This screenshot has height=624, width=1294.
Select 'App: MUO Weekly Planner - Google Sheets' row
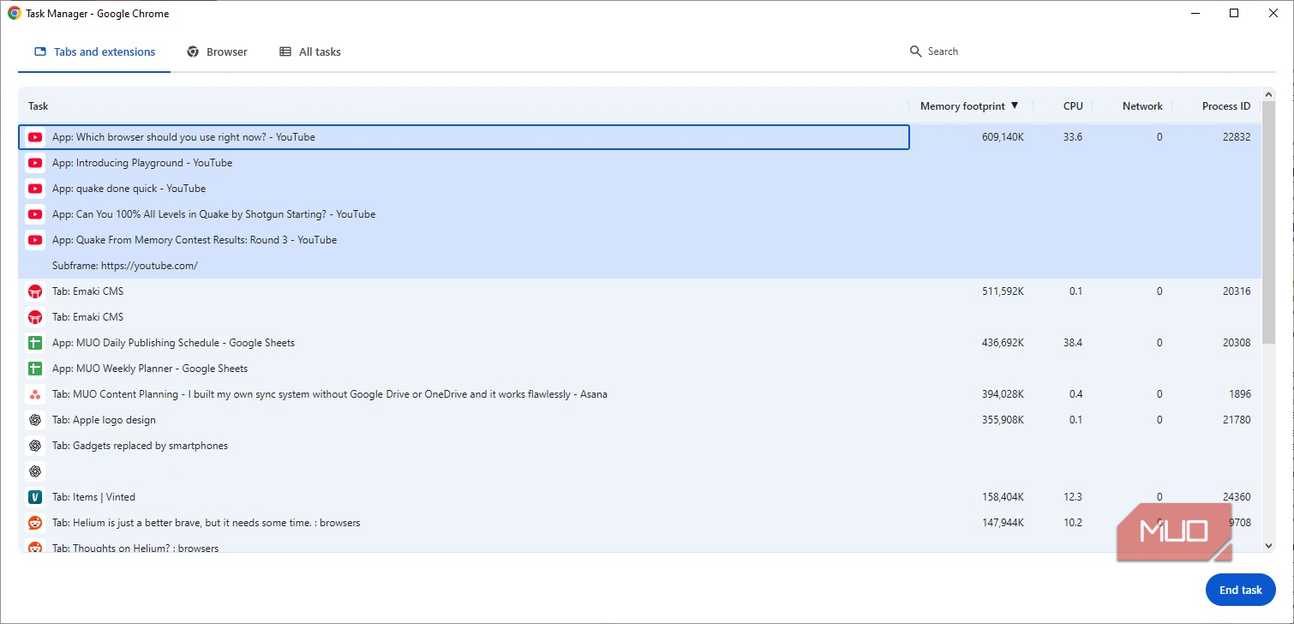click(640, 369)
